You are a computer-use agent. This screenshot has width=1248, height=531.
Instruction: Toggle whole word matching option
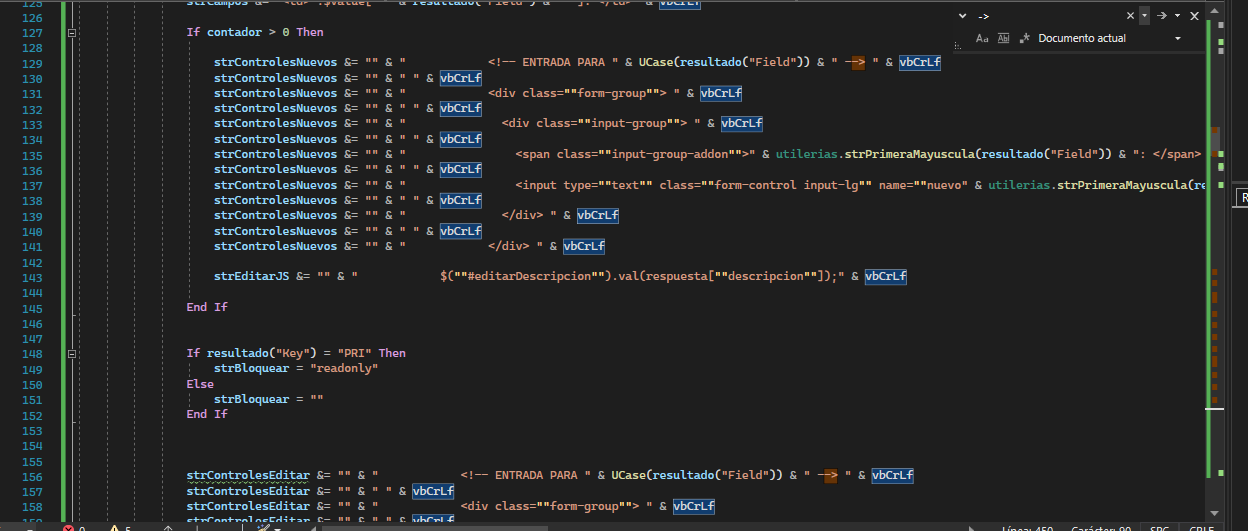coord(1003,38)
